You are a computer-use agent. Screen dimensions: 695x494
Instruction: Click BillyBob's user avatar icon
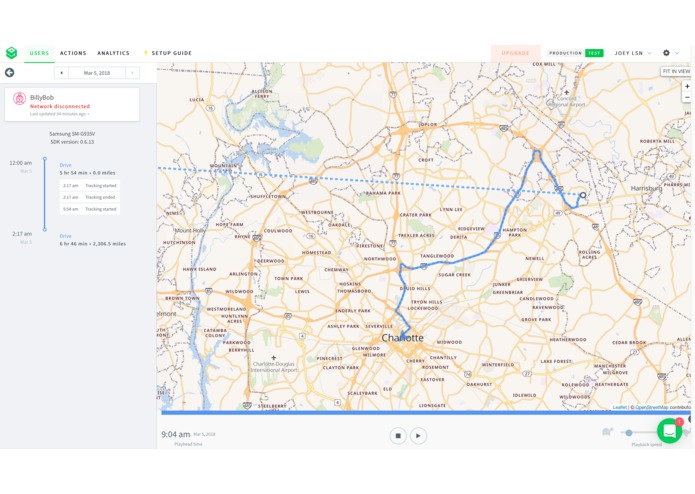point(19,98)
